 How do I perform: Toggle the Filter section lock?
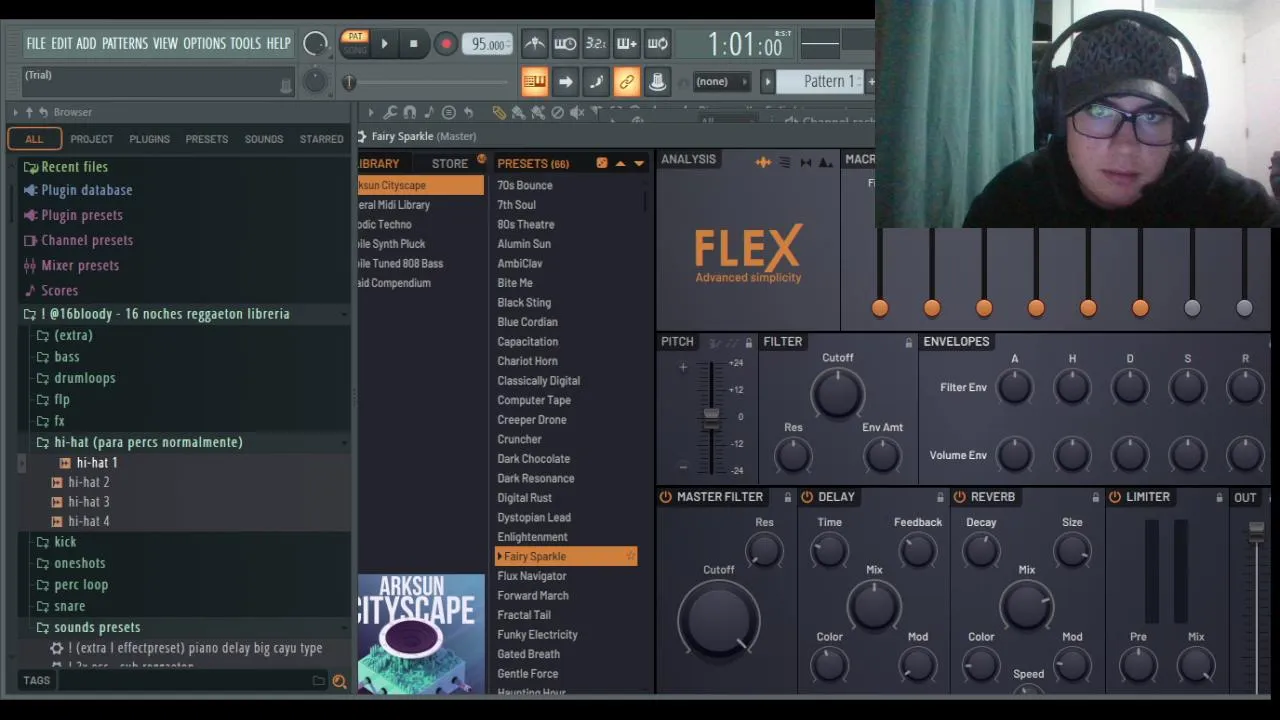(x=908, y=343)
